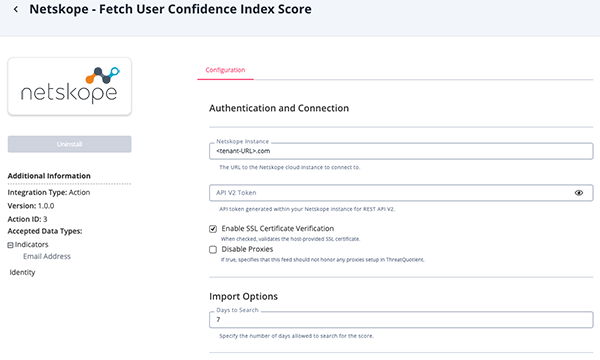Screen dimensions: 600x360
Task: Click the Netskope logo thumbnail
Action: pyautogui.click(x=70, y=86)
